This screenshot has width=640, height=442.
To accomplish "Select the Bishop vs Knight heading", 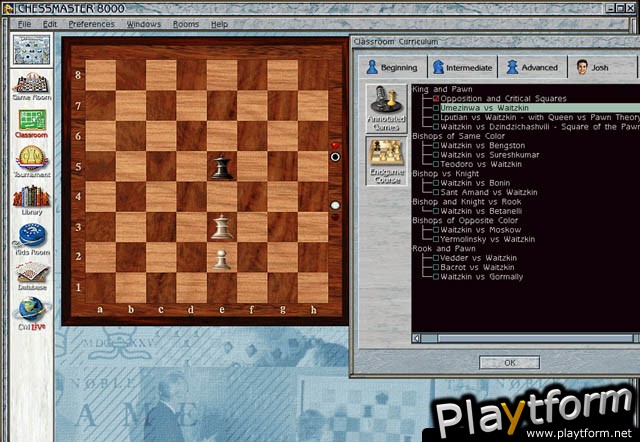I will [x=445, y=173].
